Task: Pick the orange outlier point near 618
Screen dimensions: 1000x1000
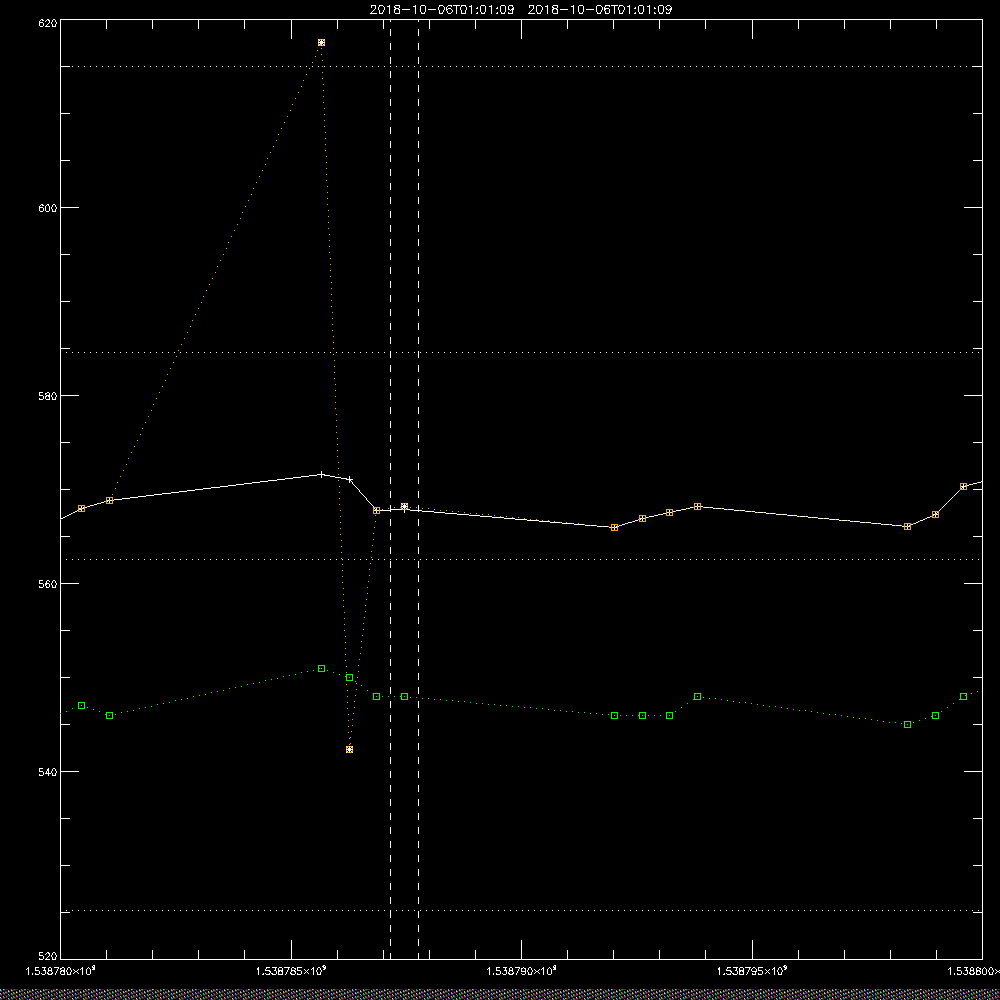Action: pyautogui.click(x=321, y=43)
